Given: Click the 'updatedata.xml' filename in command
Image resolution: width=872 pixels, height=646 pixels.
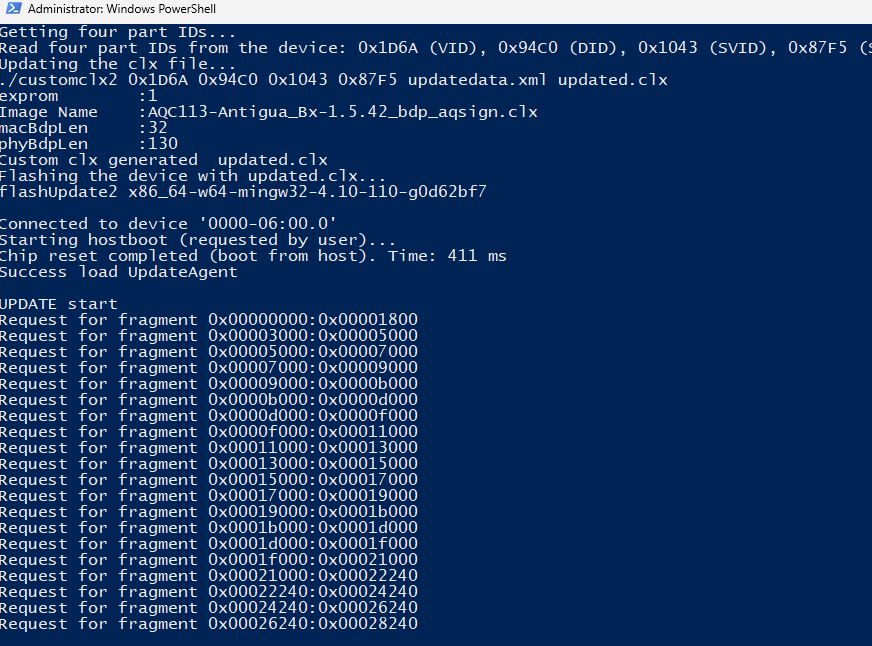Looking at the screenshot, I should point(478,80).
